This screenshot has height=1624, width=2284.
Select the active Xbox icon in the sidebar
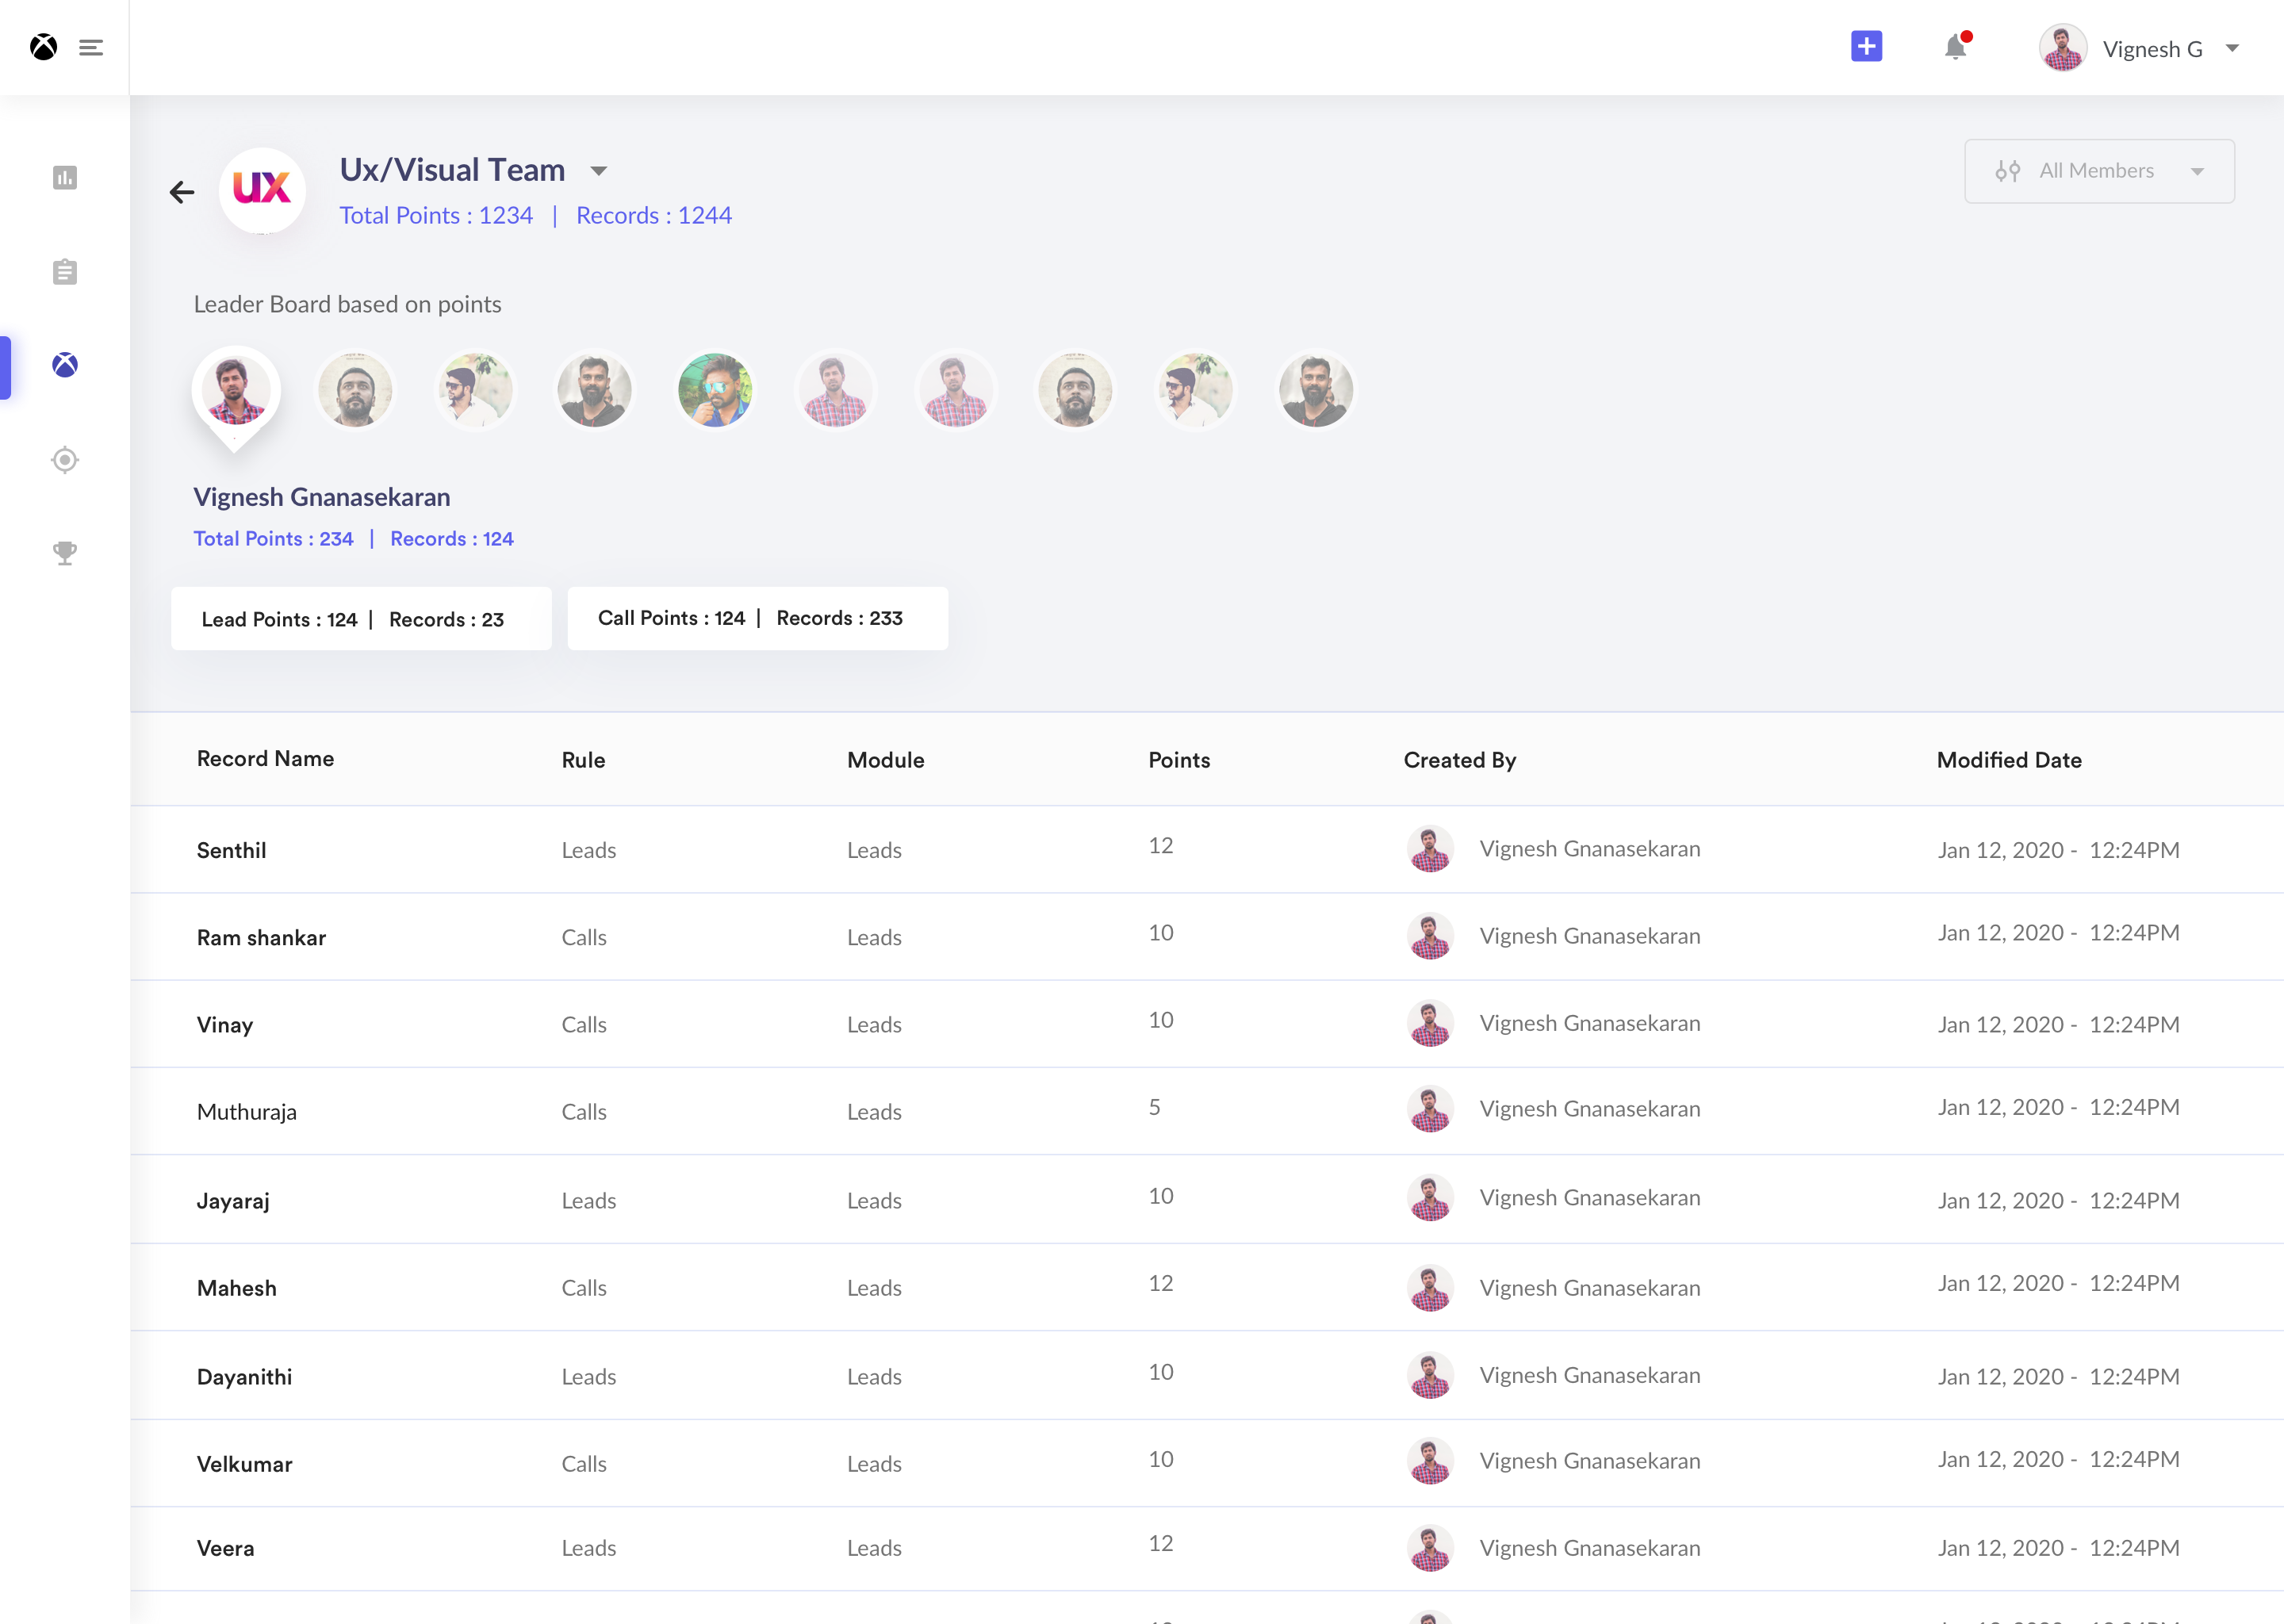pos(65,365)
